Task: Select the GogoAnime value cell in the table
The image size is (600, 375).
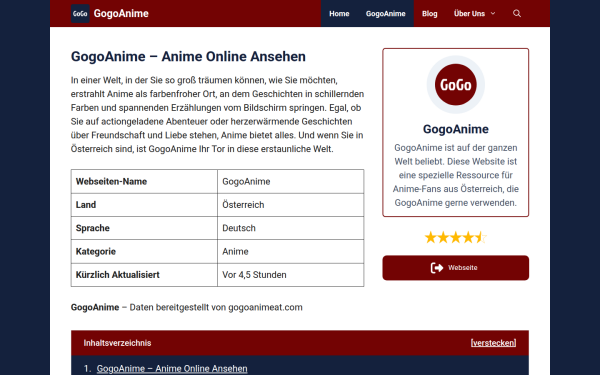Action: pyautogui.click(x=291, y=181)
